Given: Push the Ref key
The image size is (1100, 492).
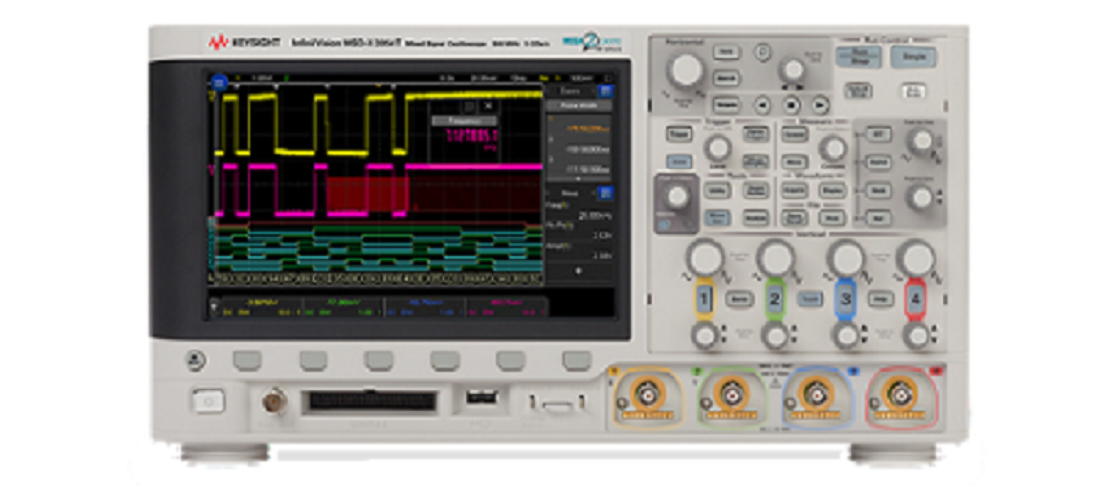Looking at the screenshot, I should click(878, 218).
